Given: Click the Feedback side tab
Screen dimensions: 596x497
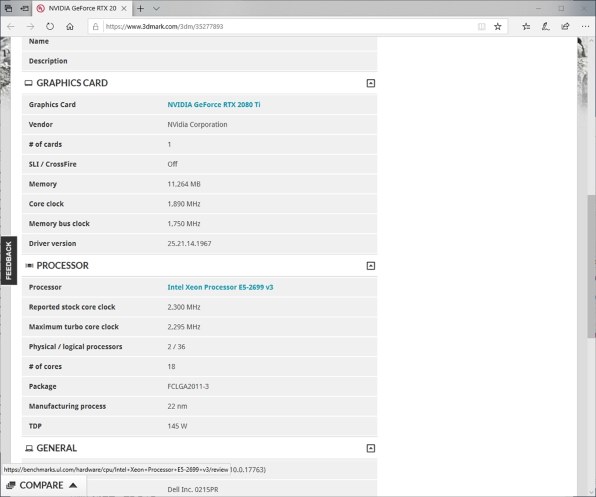Looking at the screenshot, I should point(8,261).
